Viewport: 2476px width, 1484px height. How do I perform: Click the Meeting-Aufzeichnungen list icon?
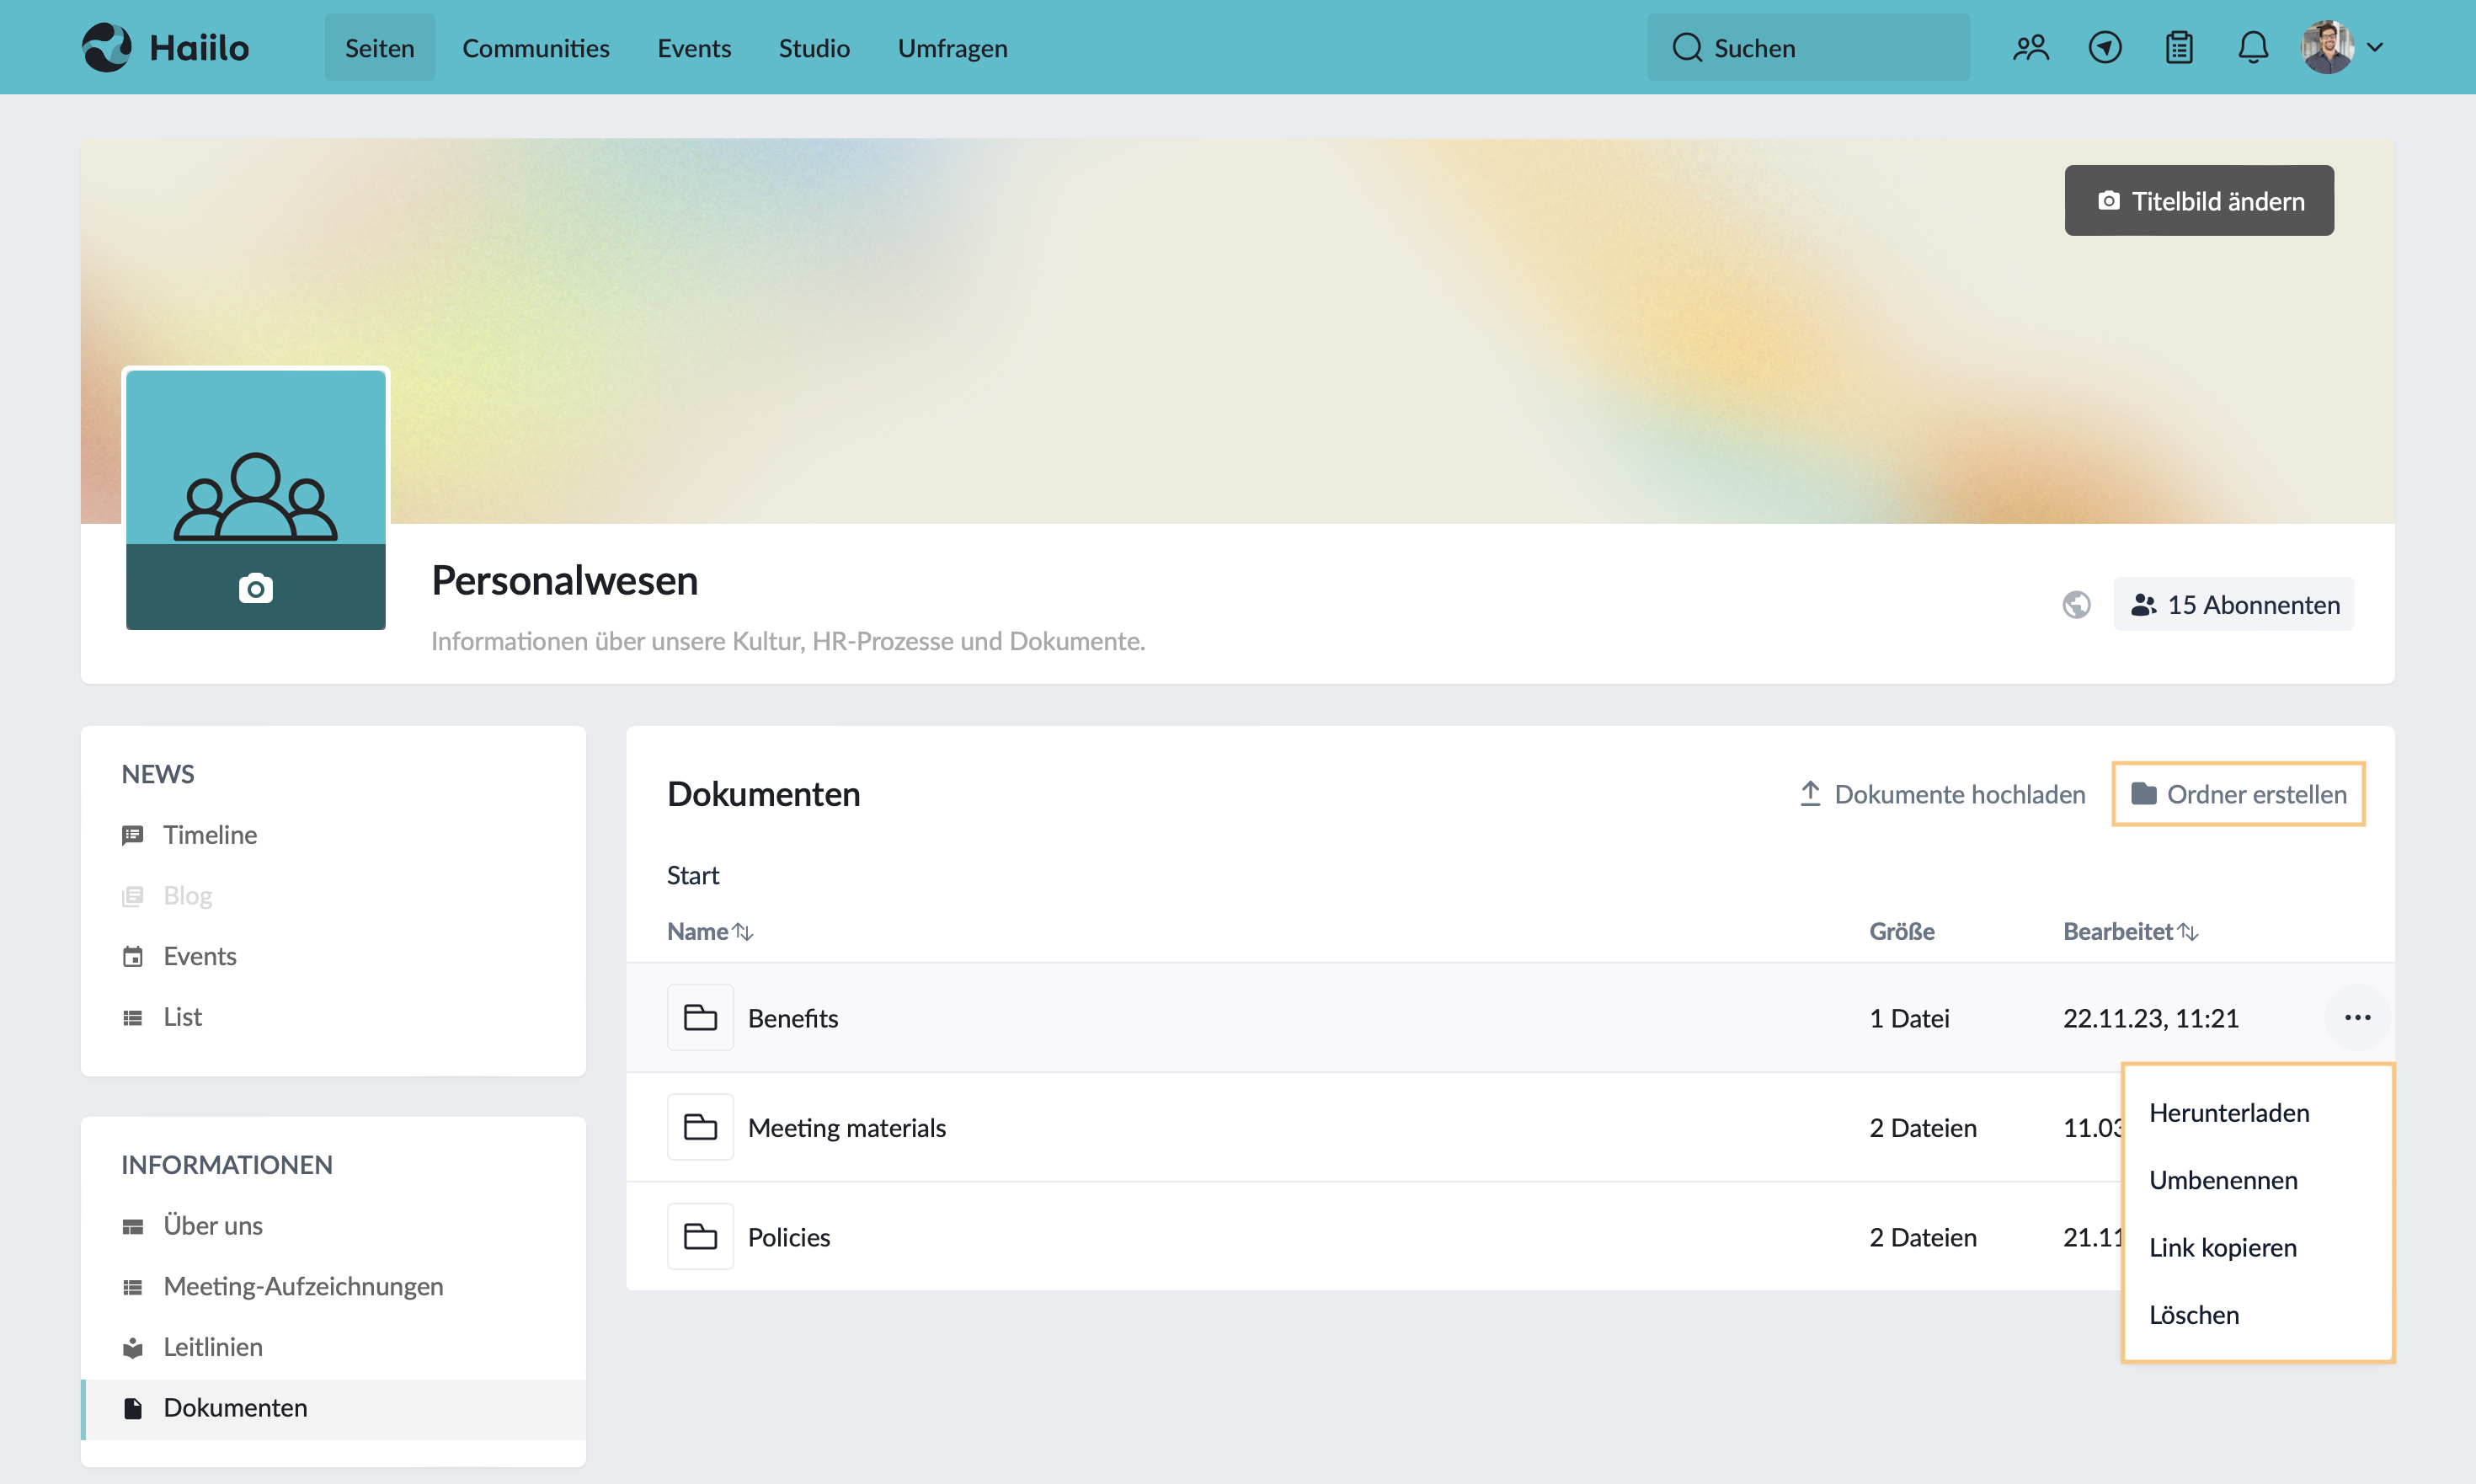(132, 1288)
